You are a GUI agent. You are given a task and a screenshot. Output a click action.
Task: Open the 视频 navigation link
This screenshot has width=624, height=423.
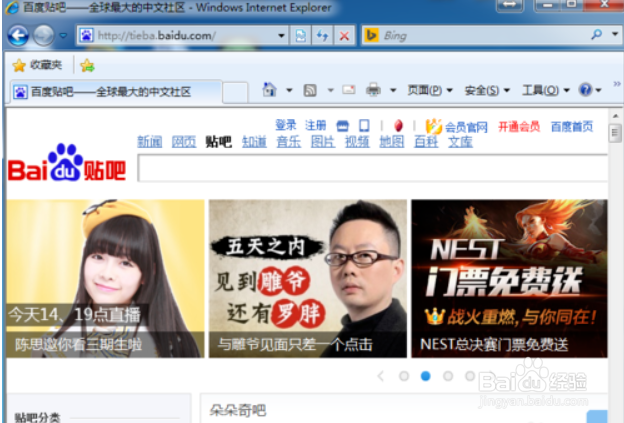click(357, 142)
